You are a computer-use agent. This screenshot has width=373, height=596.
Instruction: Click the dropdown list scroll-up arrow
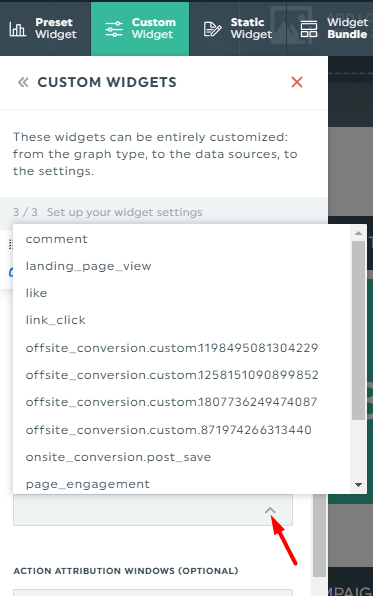pyautogui.click(x=358, y=233)
